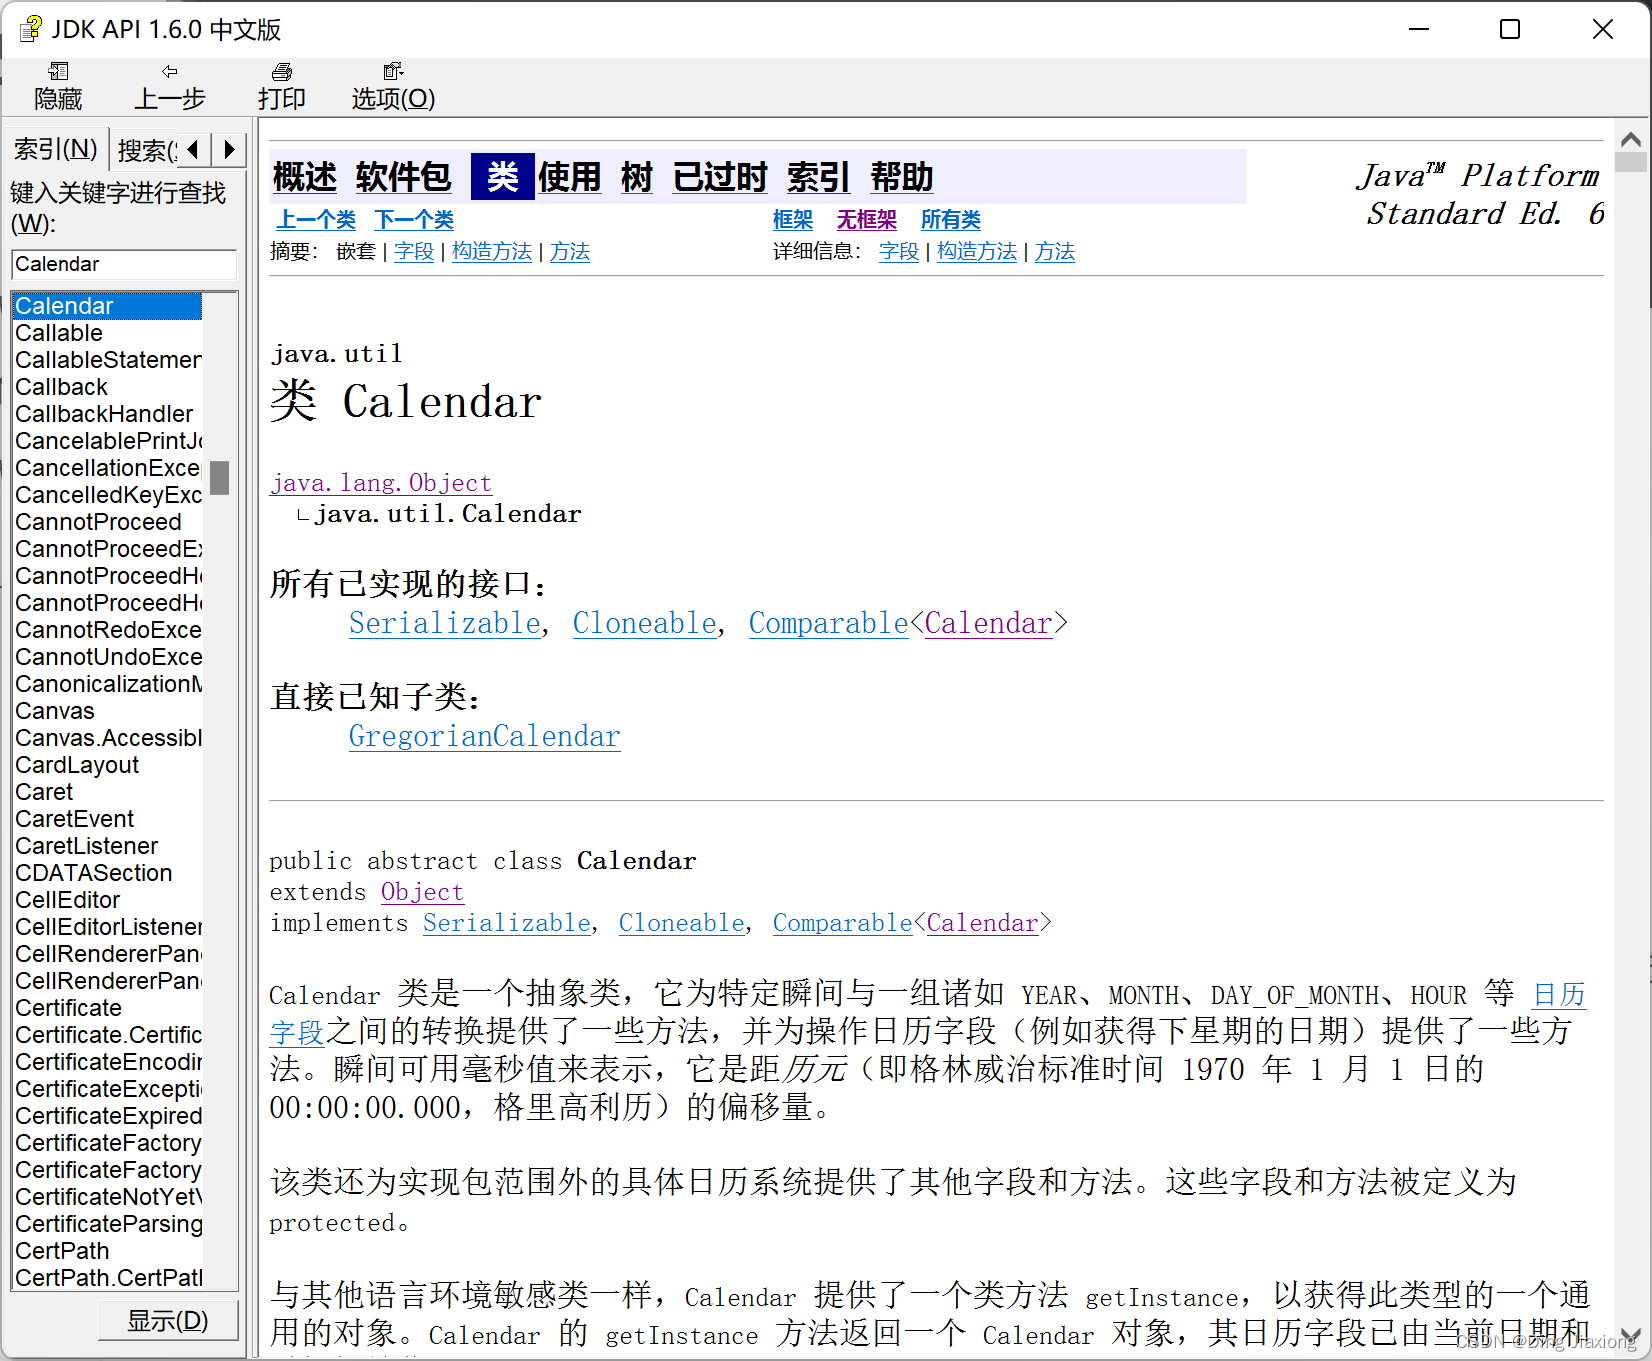Open the Options 选项(O) toolbar icon
Viewport: 1652px width, 1361px height.
point(393,85)
